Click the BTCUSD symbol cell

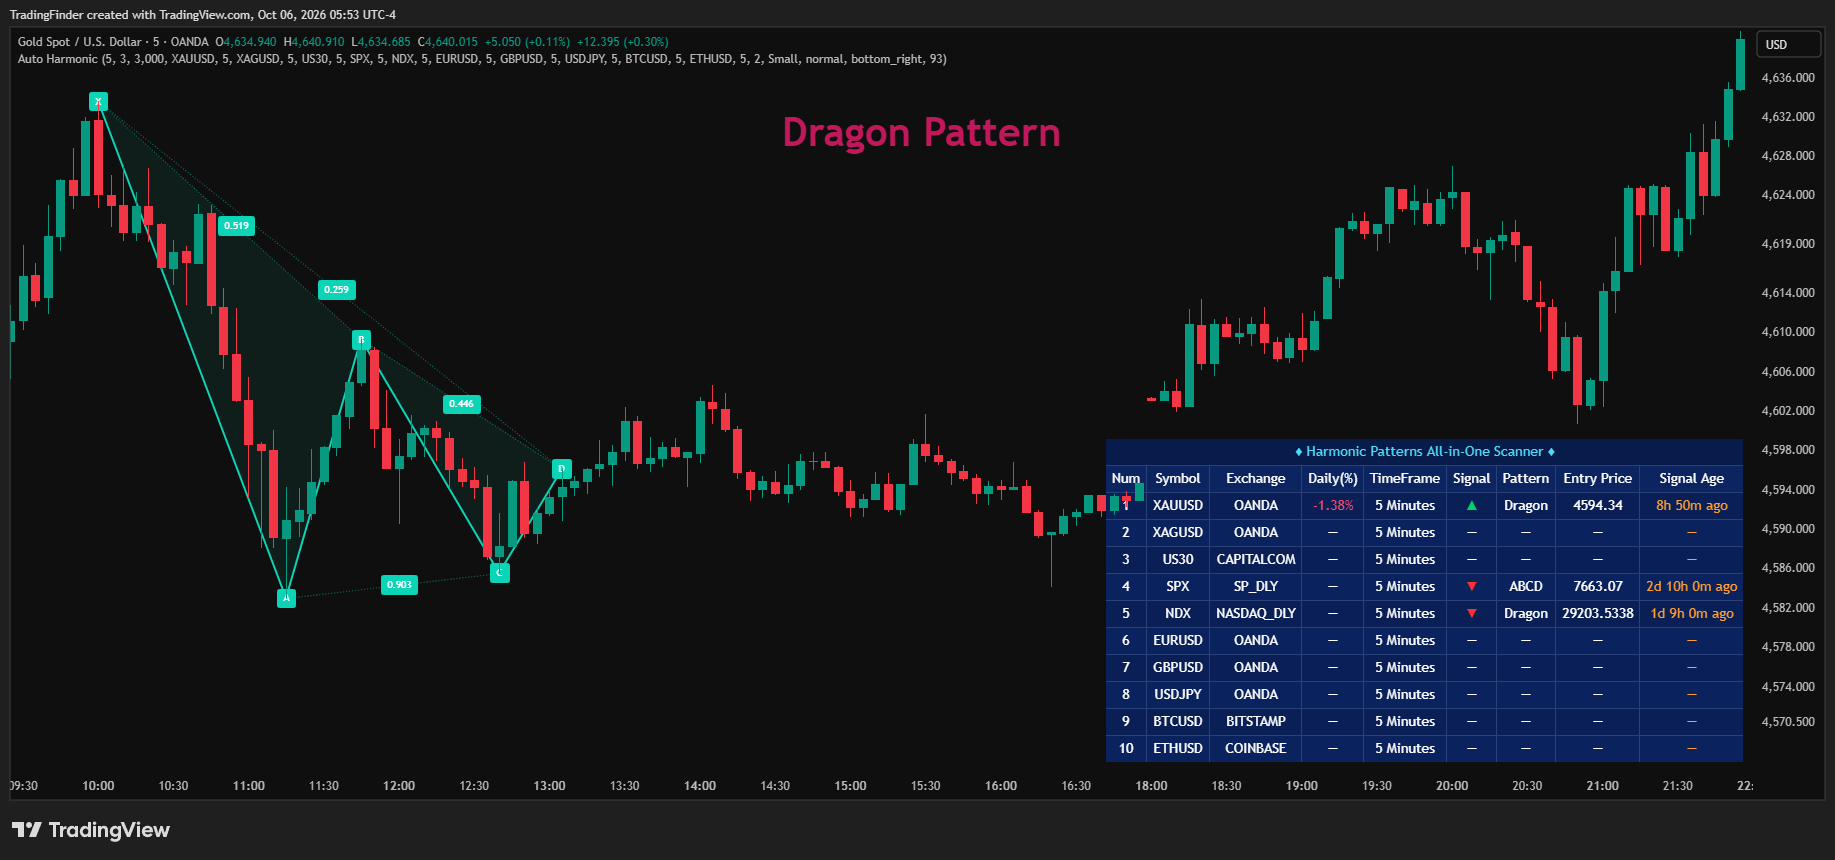point(1178,722)
